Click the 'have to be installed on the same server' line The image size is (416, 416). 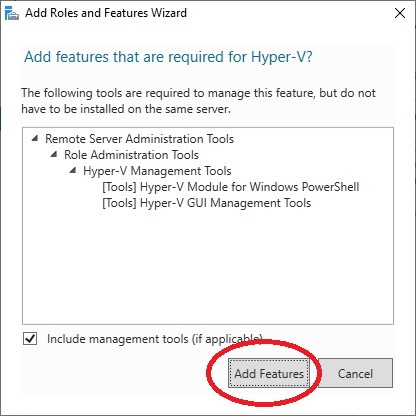tap(126, 109)
